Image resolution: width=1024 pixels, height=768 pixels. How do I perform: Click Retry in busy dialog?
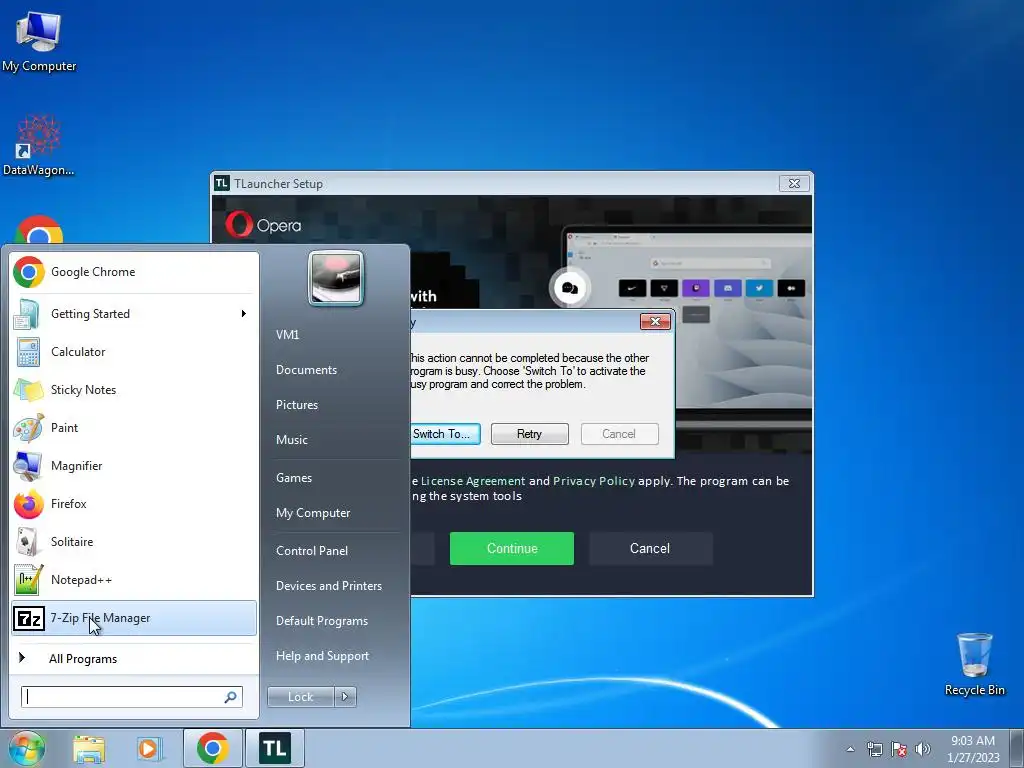[x=530, y=434]
